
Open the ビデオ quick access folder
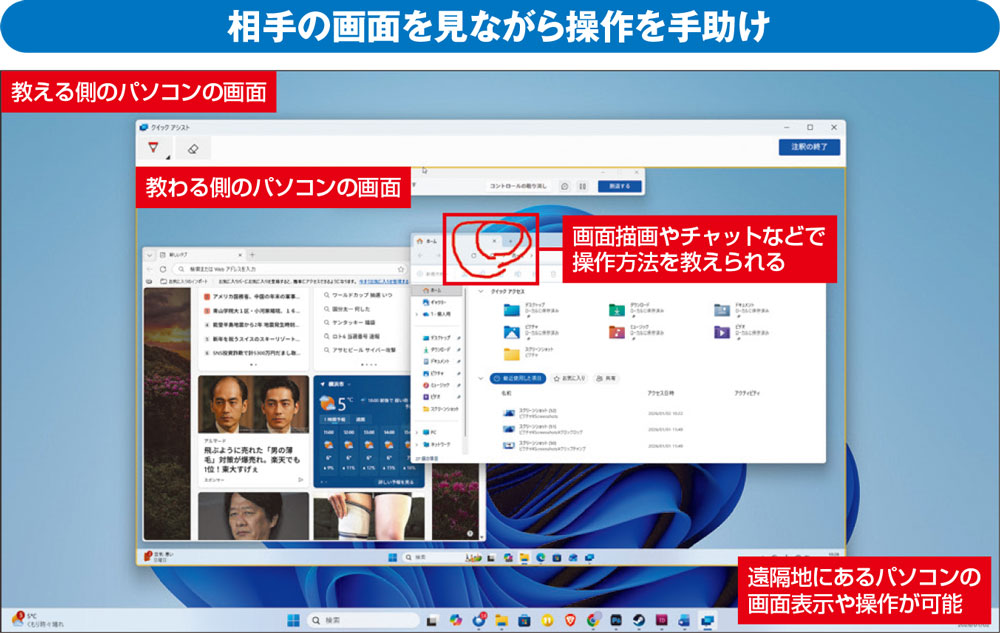(740, 331)
